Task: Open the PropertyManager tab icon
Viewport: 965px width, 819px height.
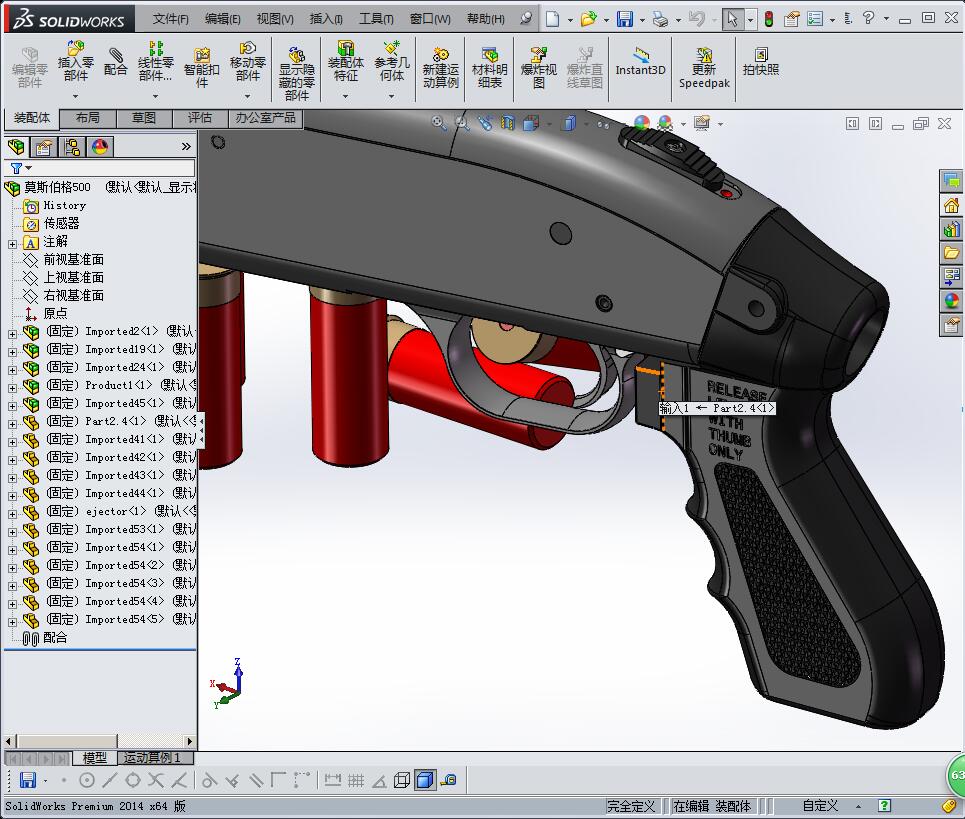Action: click(44, 146)
